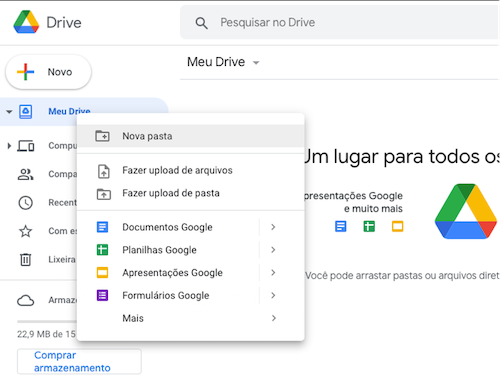Click the large Drive logo illustration
Image resolution: width=500 pixels, height=375 pixels.
click(x=466, y=211)
